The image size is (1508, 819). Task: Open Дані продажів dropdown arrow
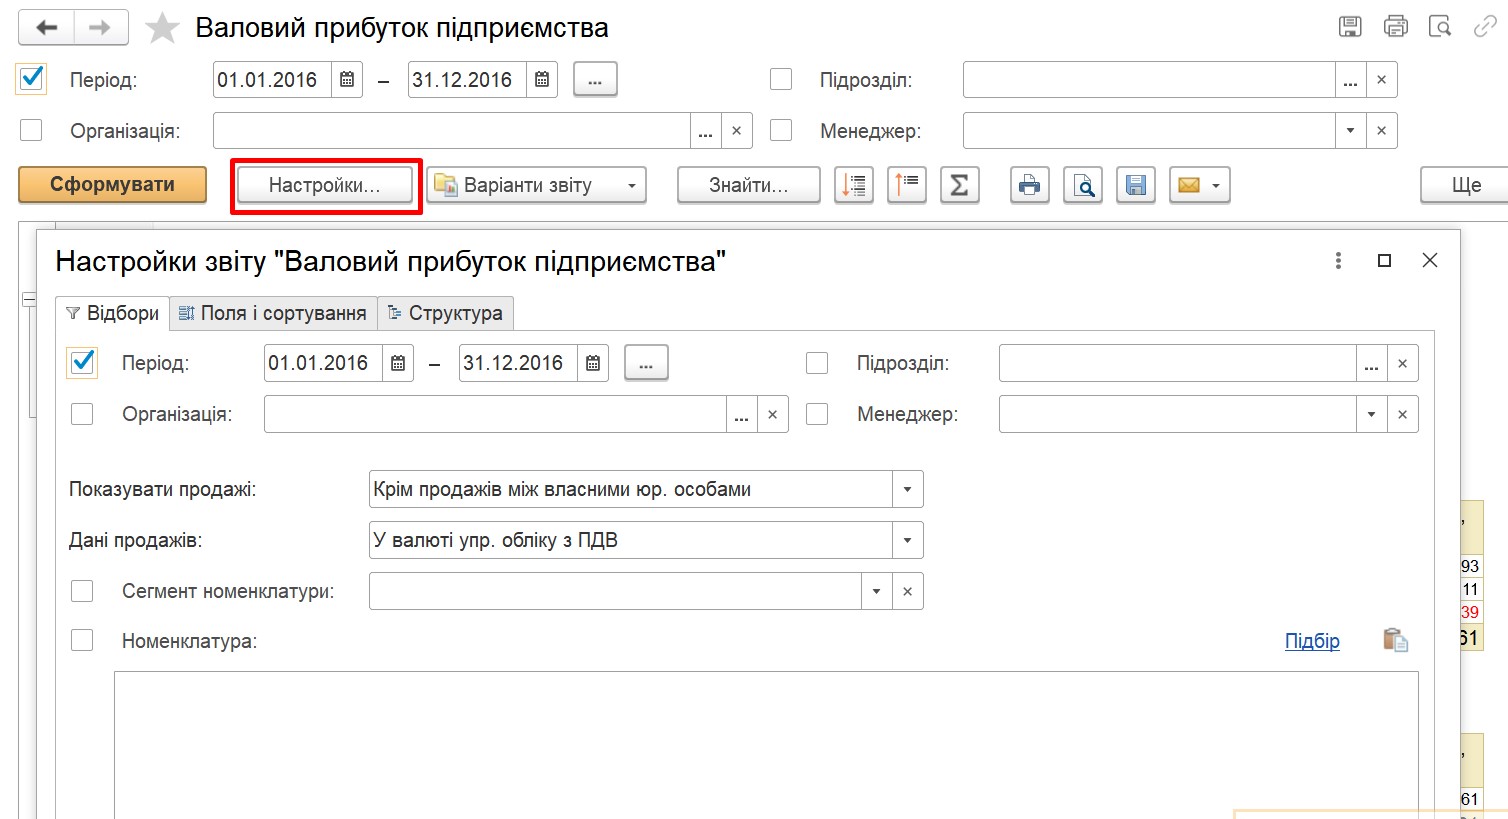(x=907, y=541)
